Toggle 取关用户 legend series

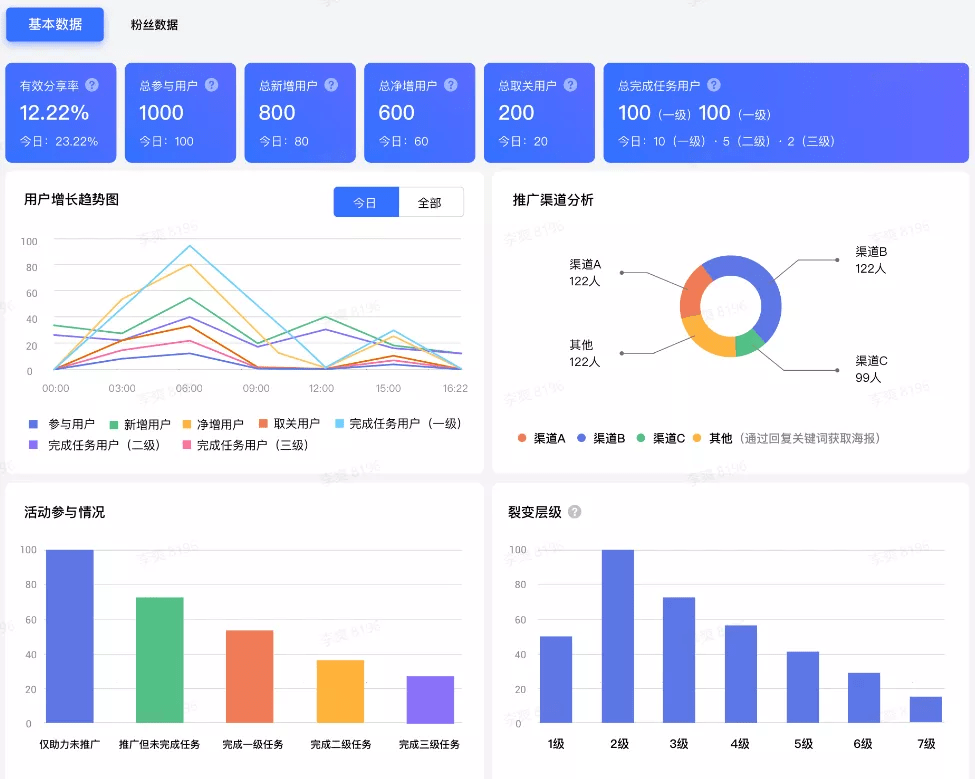(x=288, y=424)
